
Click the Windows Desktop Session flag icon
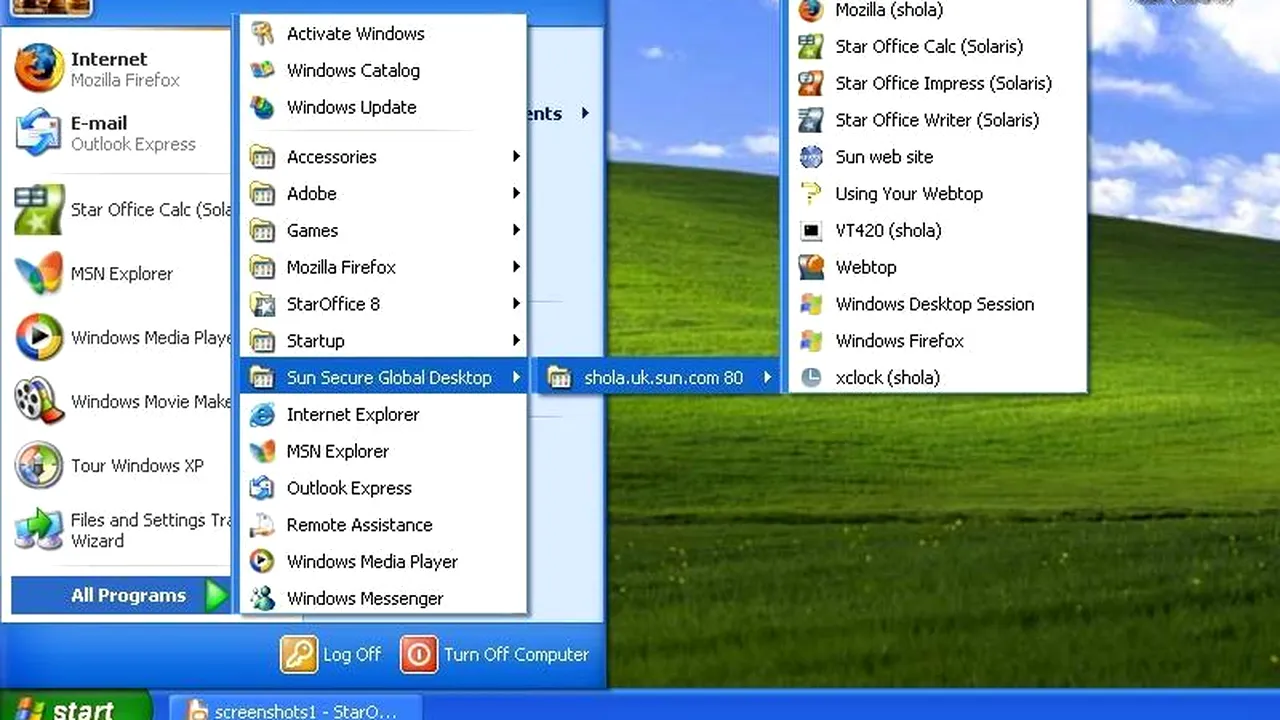click(x=811, y=304)
